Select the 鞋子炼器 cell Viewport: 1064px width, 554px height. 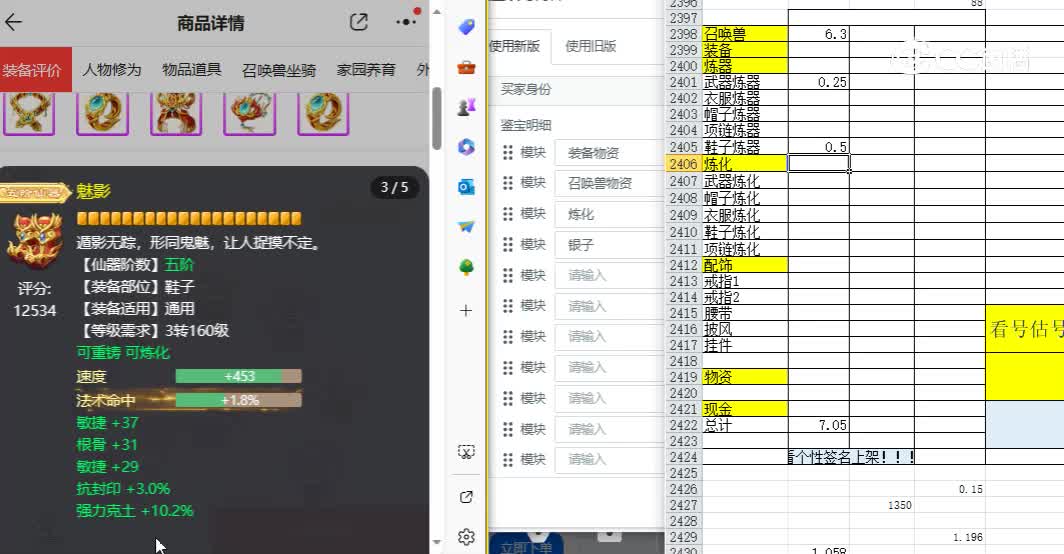click(x=744, y=147)
